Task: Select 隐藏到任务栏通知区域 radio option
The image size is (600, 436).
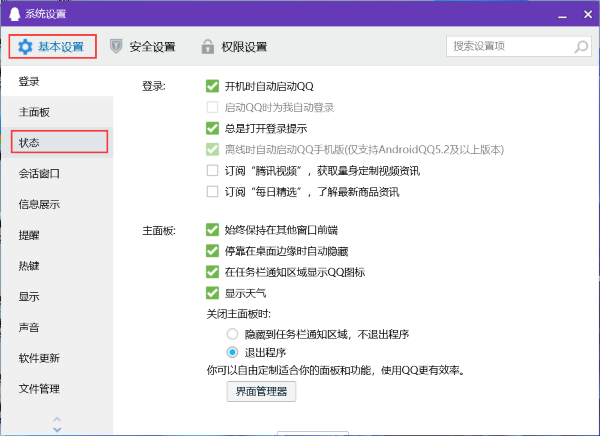Action: (232, 333)
